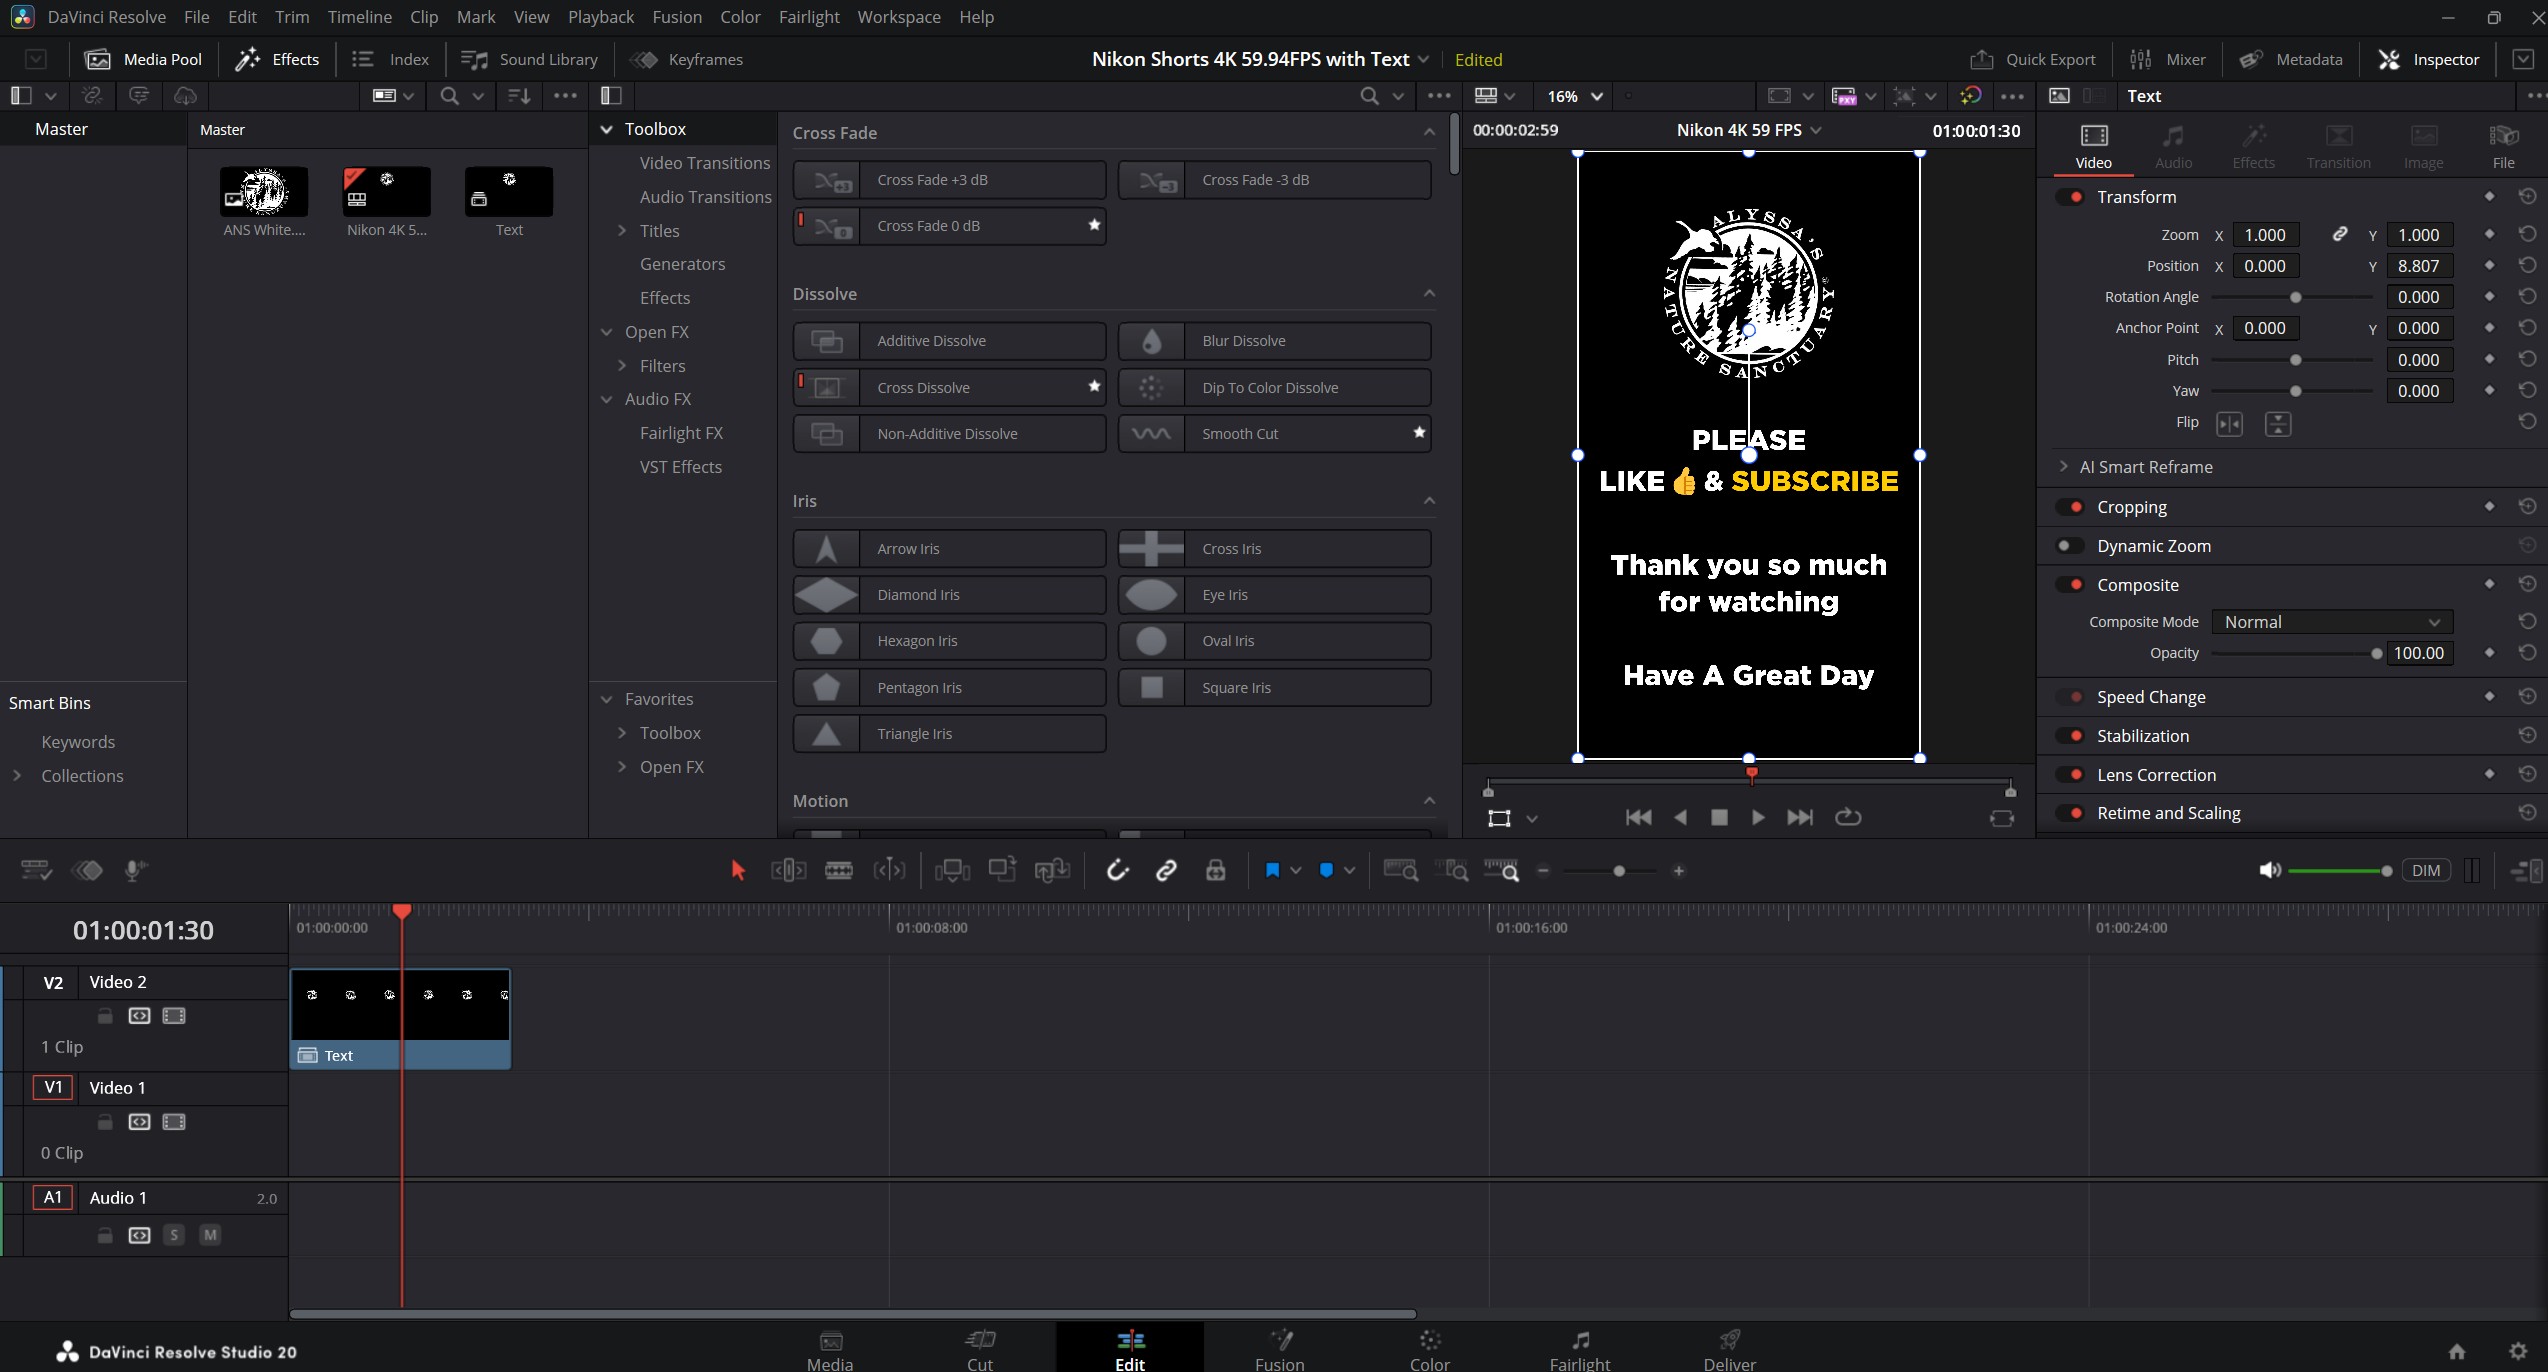
Task: Toggle the Sound Library panel
Action: [x=529, y=59]
